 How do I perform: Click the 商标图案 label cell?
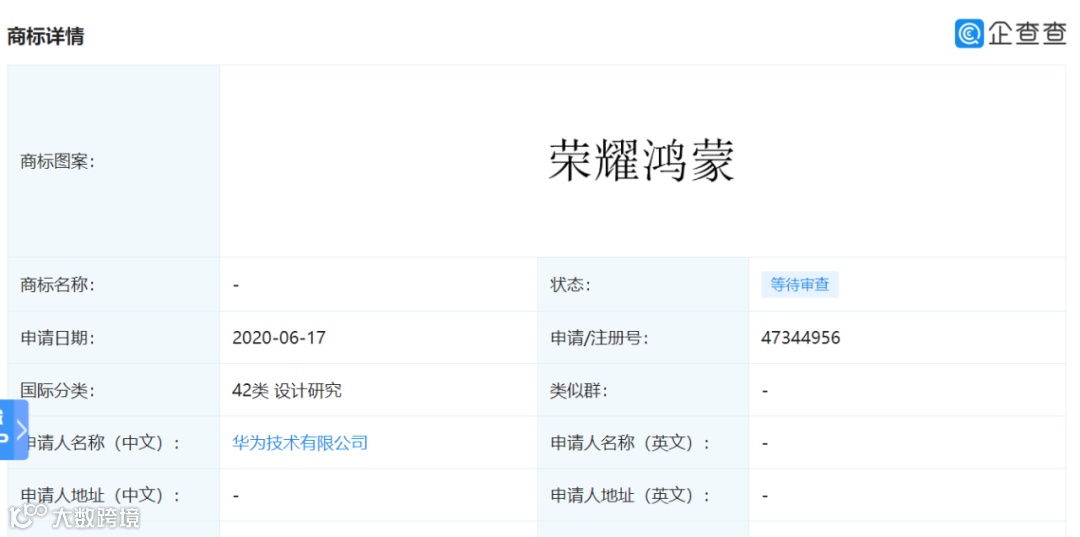click(114, 162)
